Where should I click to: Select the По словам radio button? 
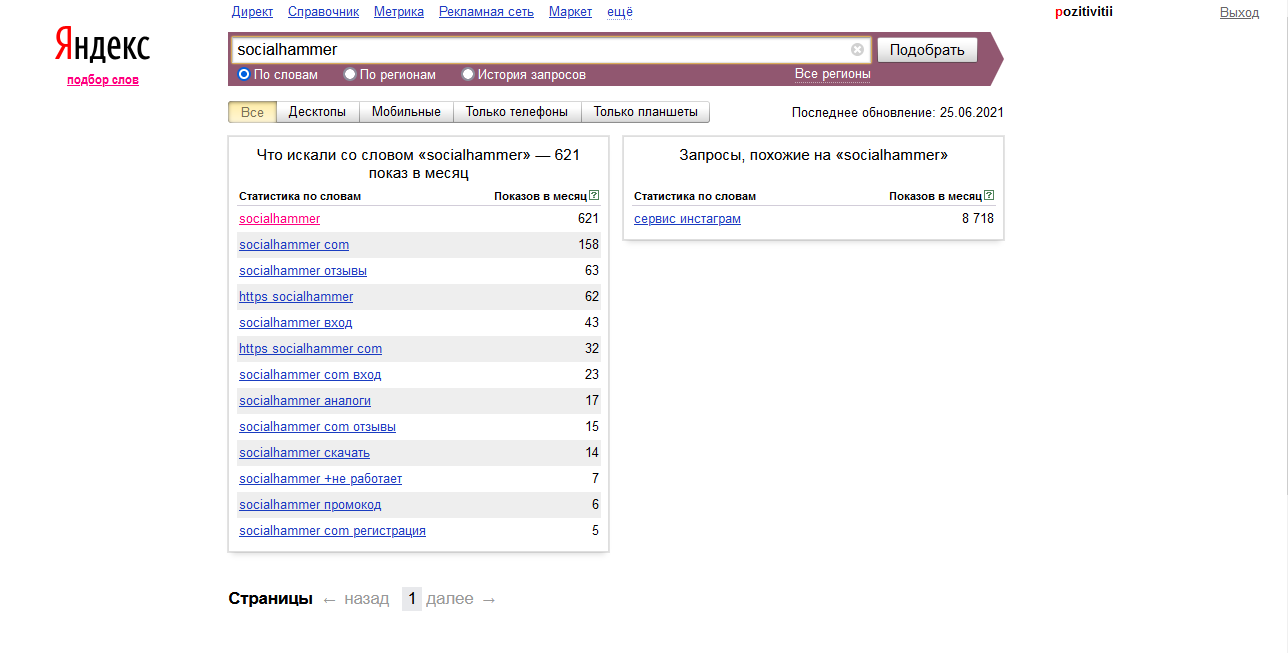tap(244, 74)
